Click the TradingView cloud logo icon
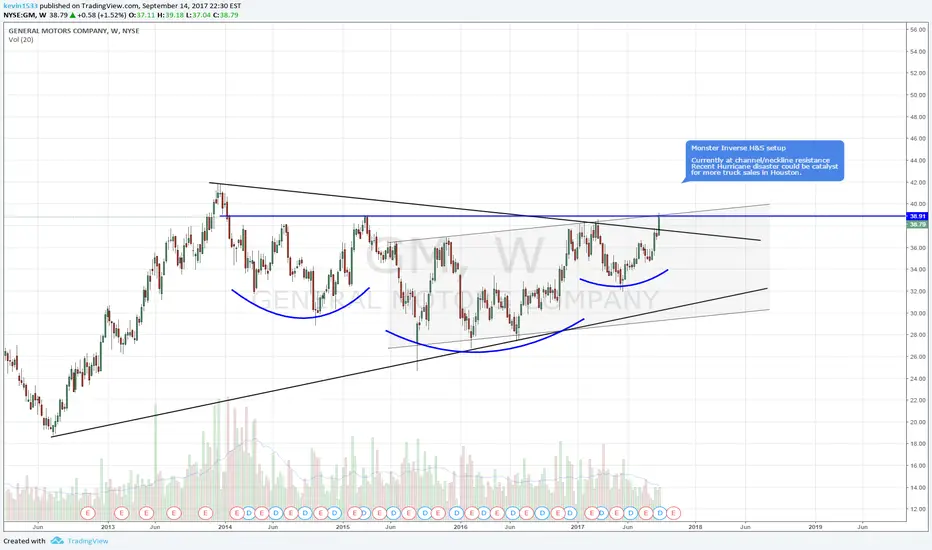Image resolution: width=932 pixels, height=550 pixels. tap(57, 540)
